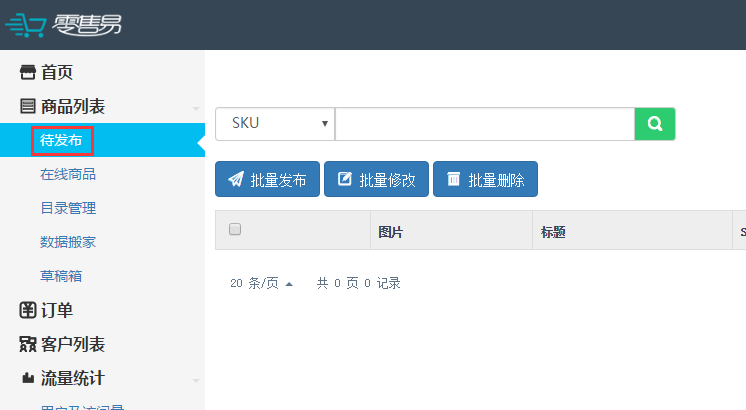Collapse the 商品列表 menu arrow
The height and width of the screenshot is (410, 746).
point(196,108)
